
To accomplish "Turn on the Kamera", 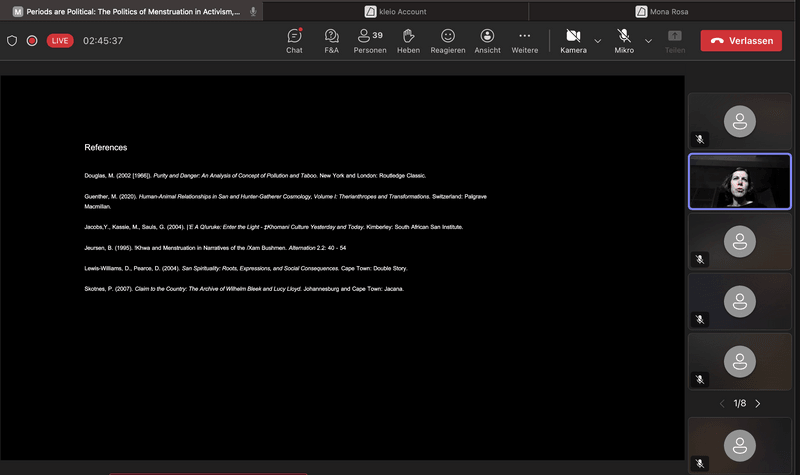I will 573,40.
